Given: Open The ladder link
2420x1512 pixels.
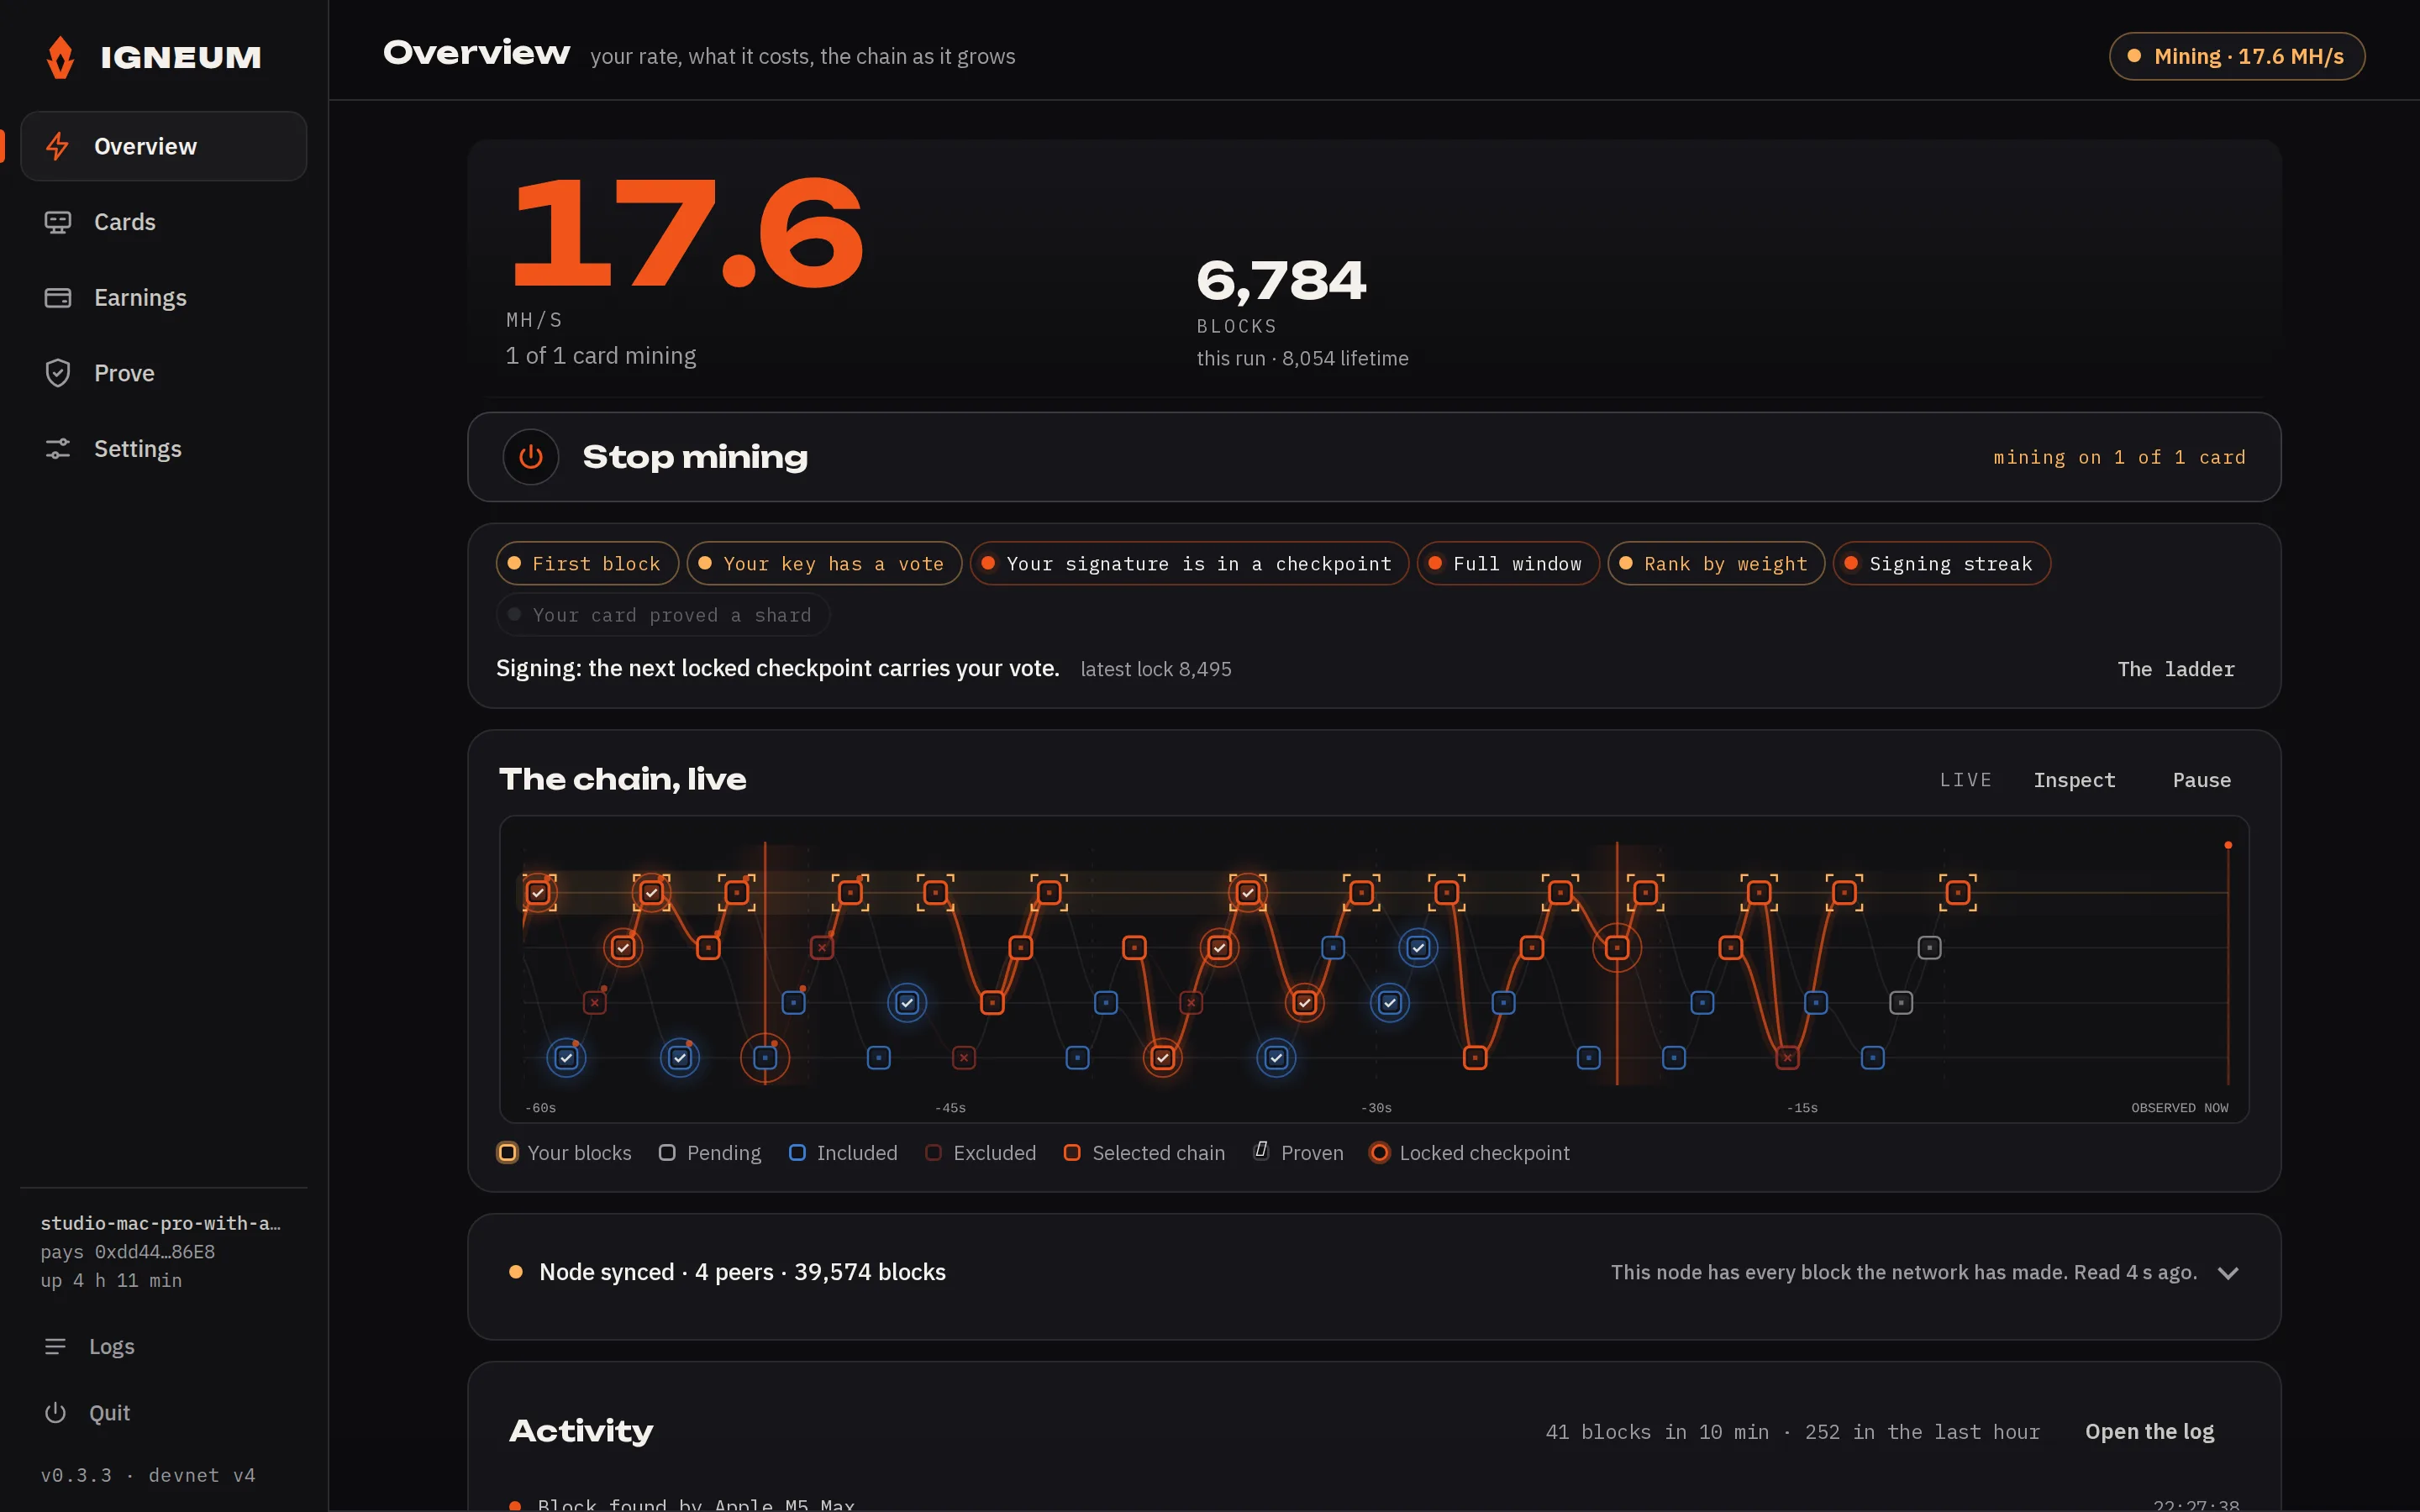Looking at the screenshot, I should (2176, 669).
